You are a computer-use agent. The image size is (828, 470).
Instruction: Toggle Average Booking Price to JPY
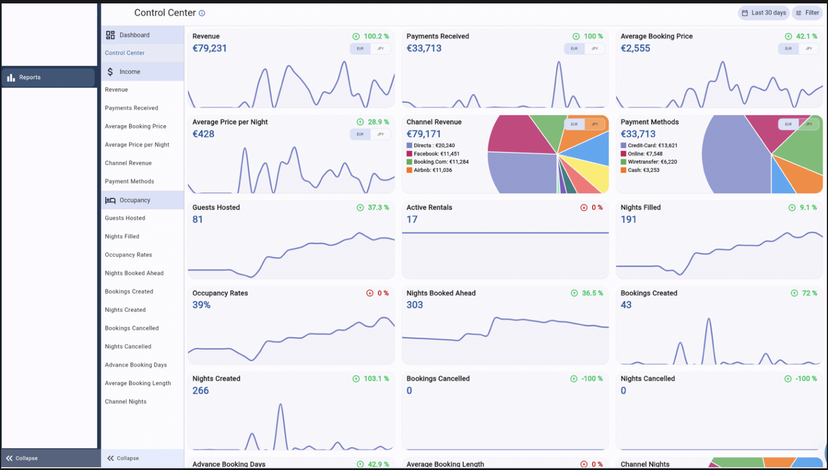(808, 48)
